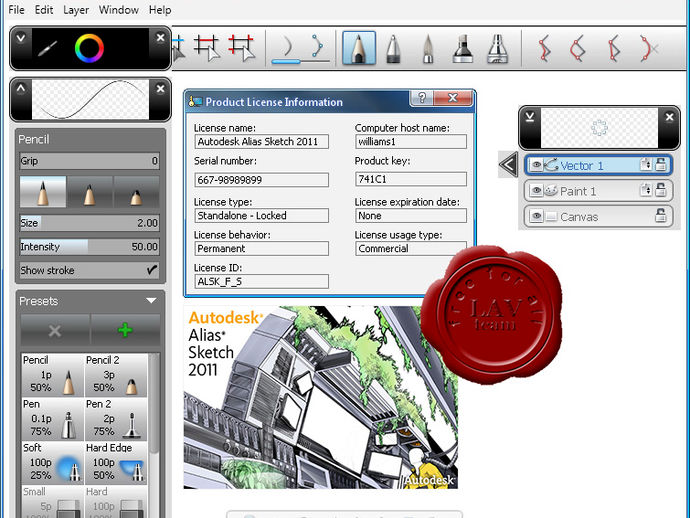Select the Pen 2 preset
Viewport: 690px width, 518px height.
[116, 419]
